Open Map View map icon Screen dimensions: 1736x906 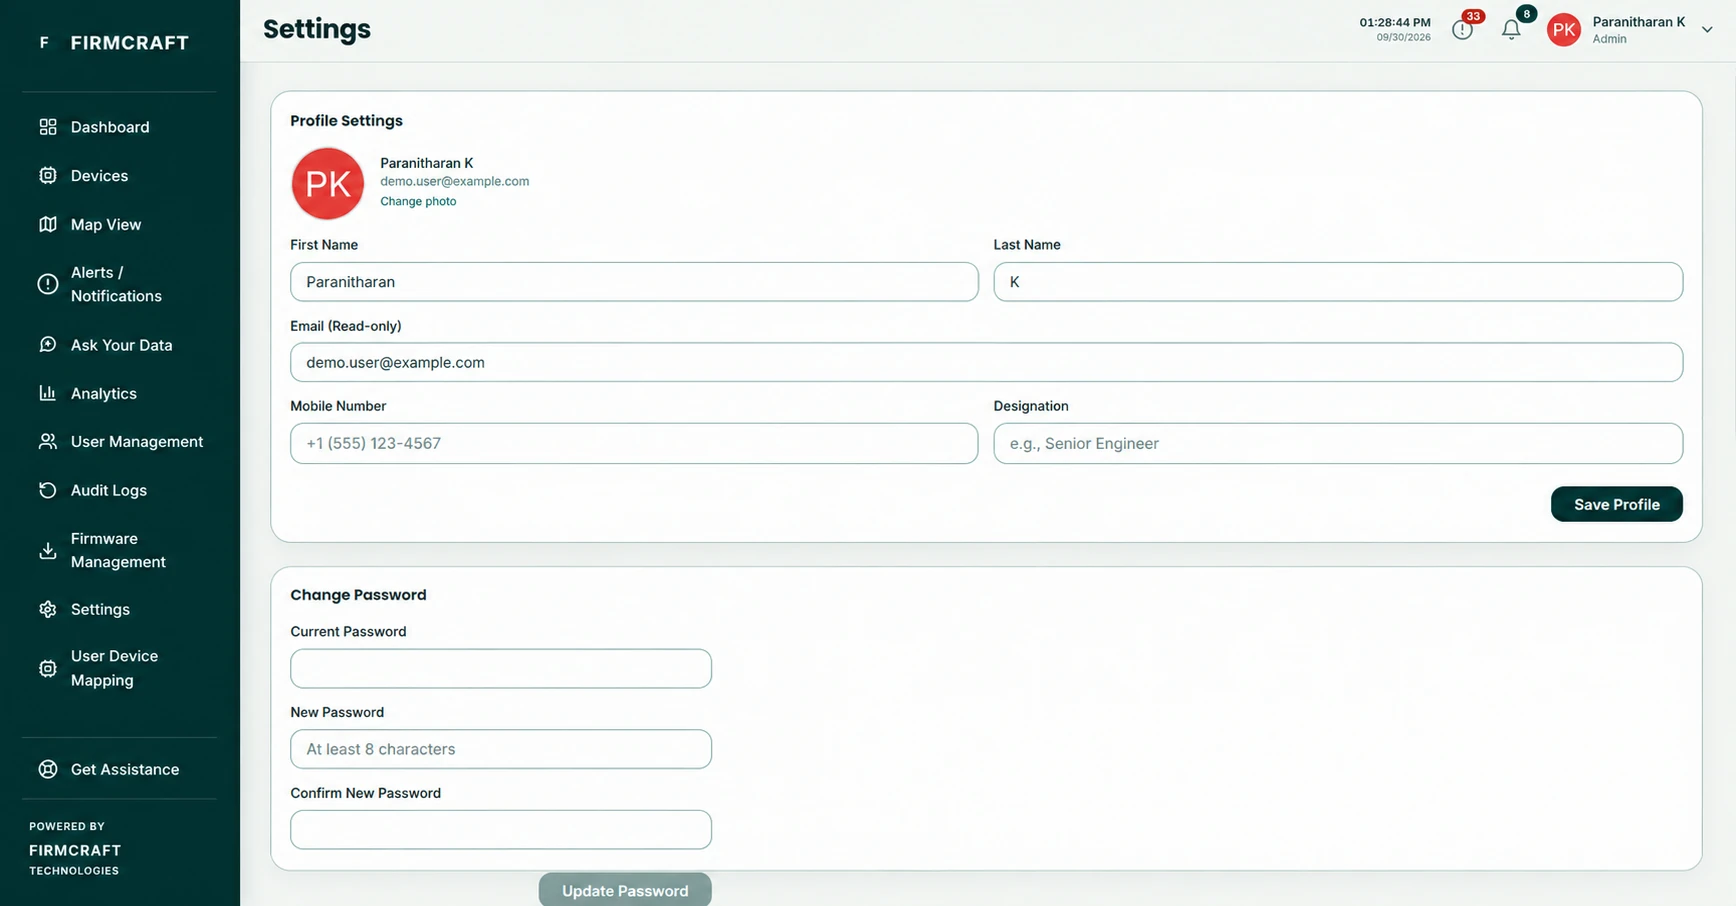click(47, 224)
